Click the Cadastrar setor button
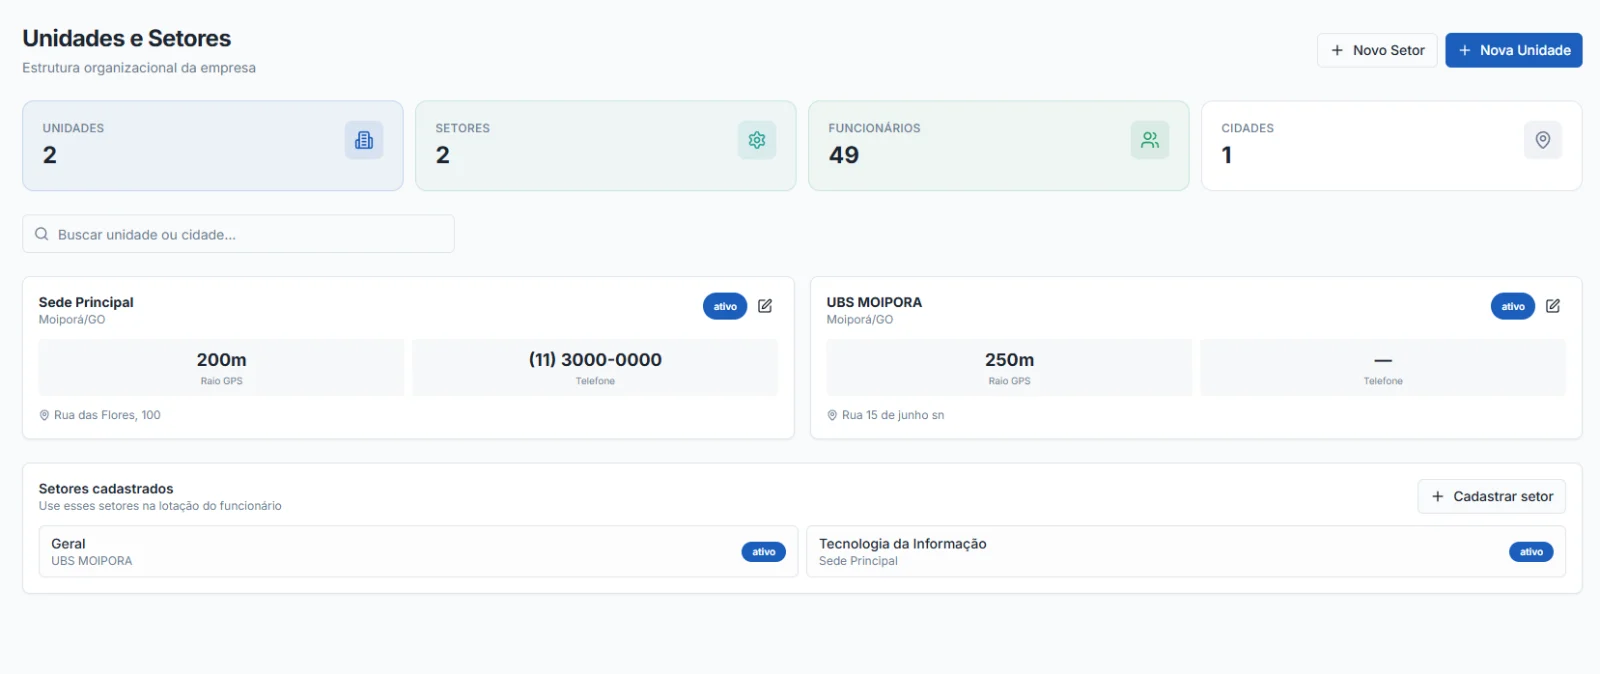Viewport: 1600px width, 674px height. click(x=1491, y=496)
